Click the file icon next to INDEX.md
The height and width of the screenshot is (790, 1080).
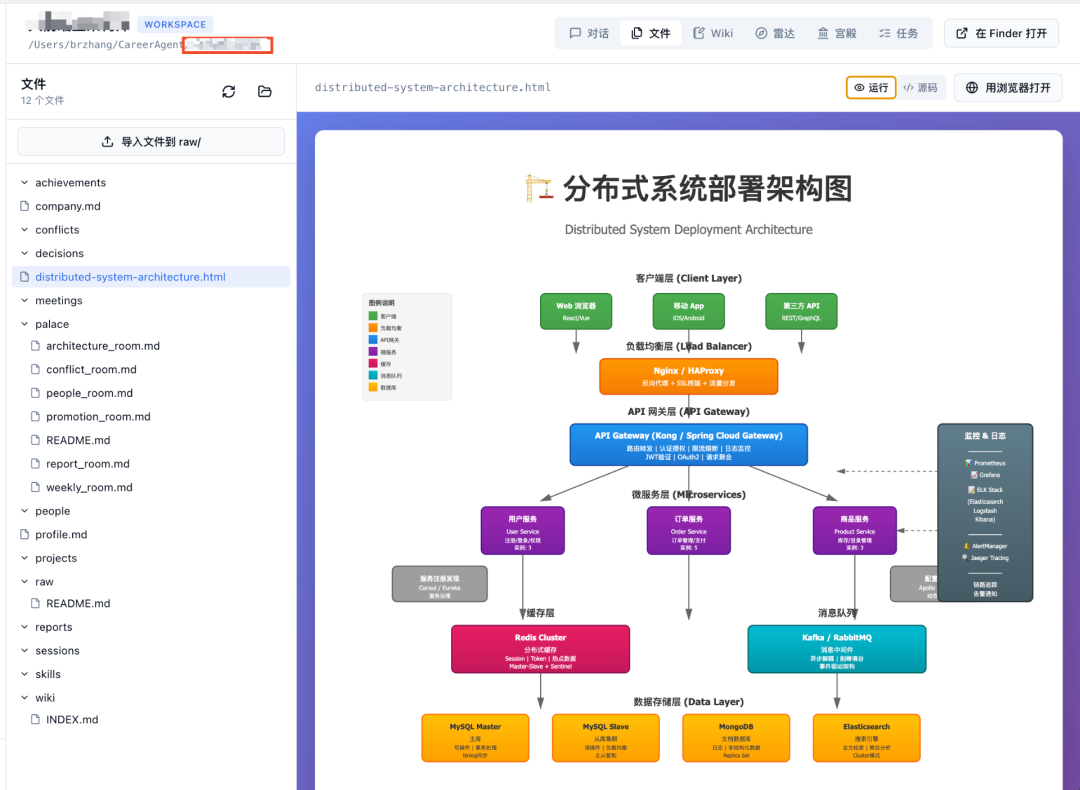(x=35, y=719)
